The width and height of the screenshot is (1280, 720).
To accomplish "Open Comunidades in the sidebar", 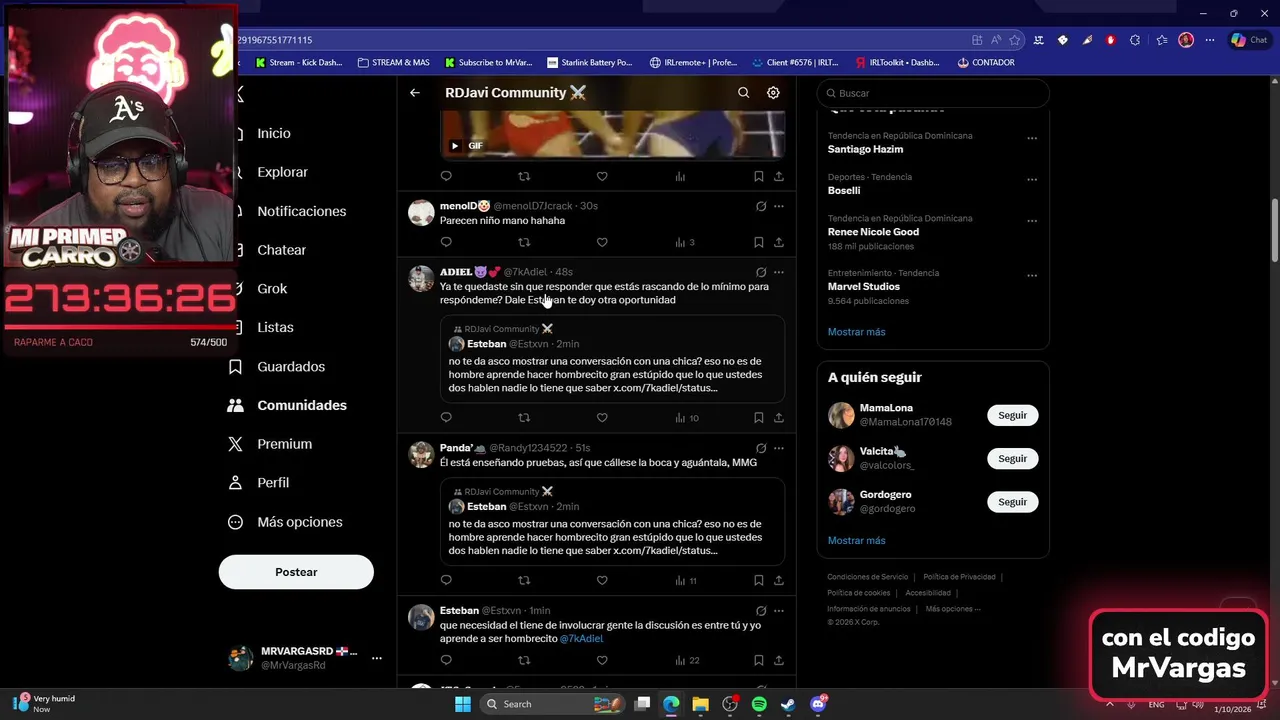I will 302,405.
